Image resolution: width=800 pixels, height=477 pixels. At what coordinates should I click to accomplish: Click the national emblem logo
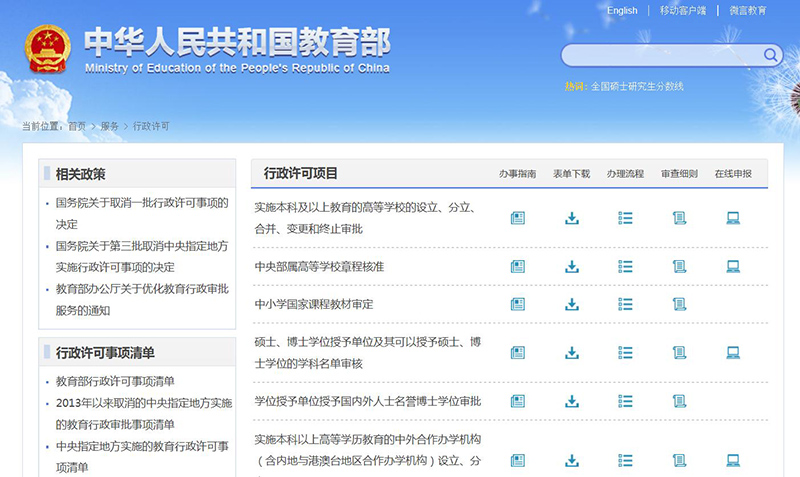pos(47,49)
